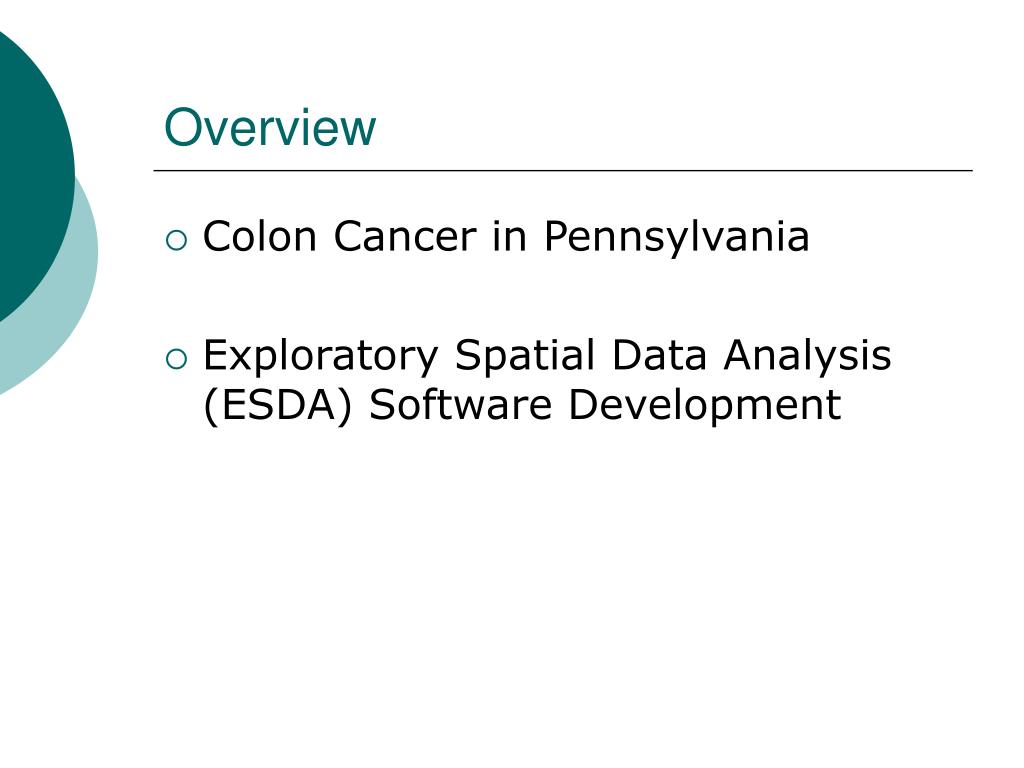Click the word Cancer in first bullet
The height and width of the screenshot is (768, 1024).
tap(406, 236)
